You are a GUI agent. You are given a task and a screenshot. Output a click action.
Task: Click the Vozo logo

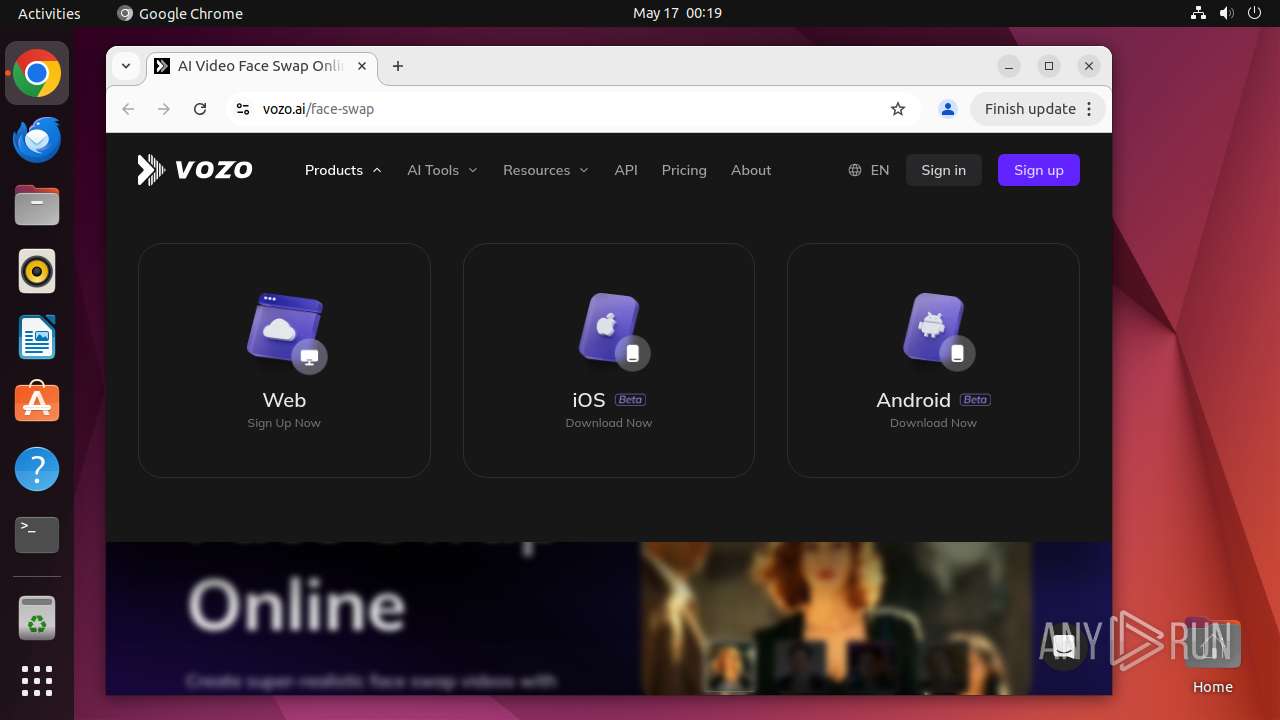pyautogui.click(x=195, y=170)
